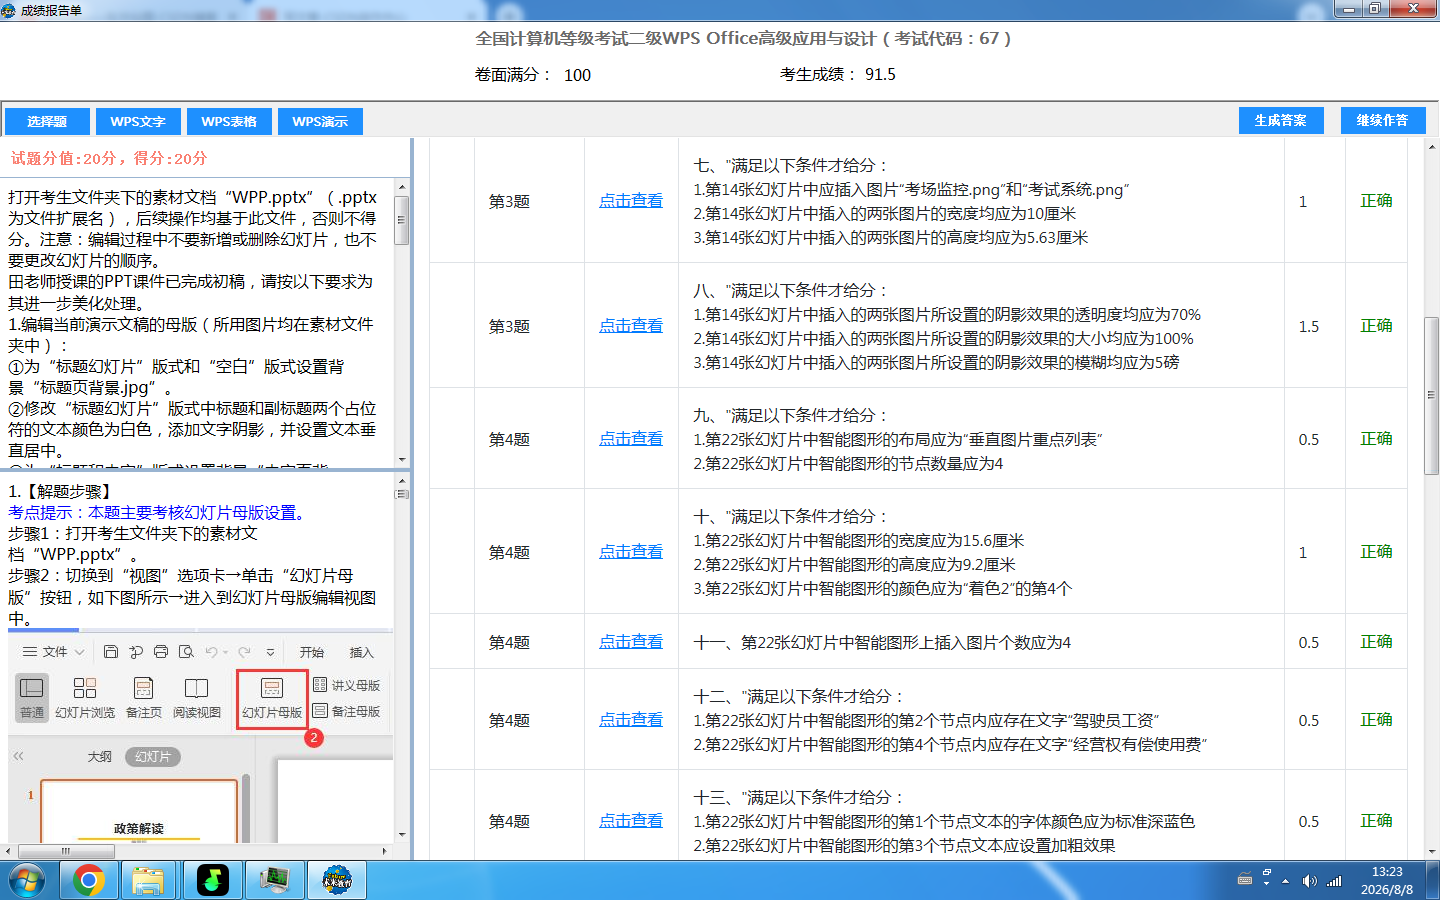Open the volume control in system tray

[x=1309, y=881]
